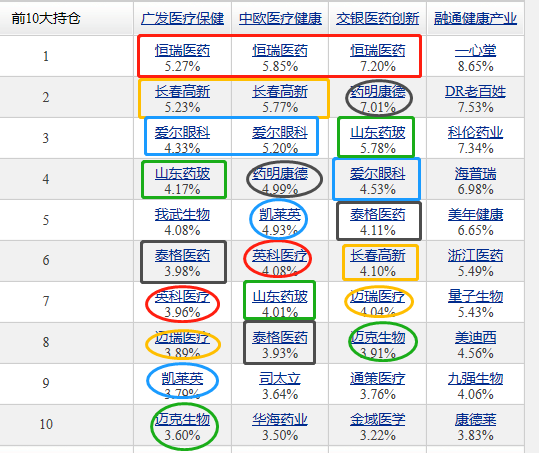Viewport: 539px width, 453px height.
Task: Click 迈瑞医疗 with 3.89% holding
Action: click(x=183, y=338)
